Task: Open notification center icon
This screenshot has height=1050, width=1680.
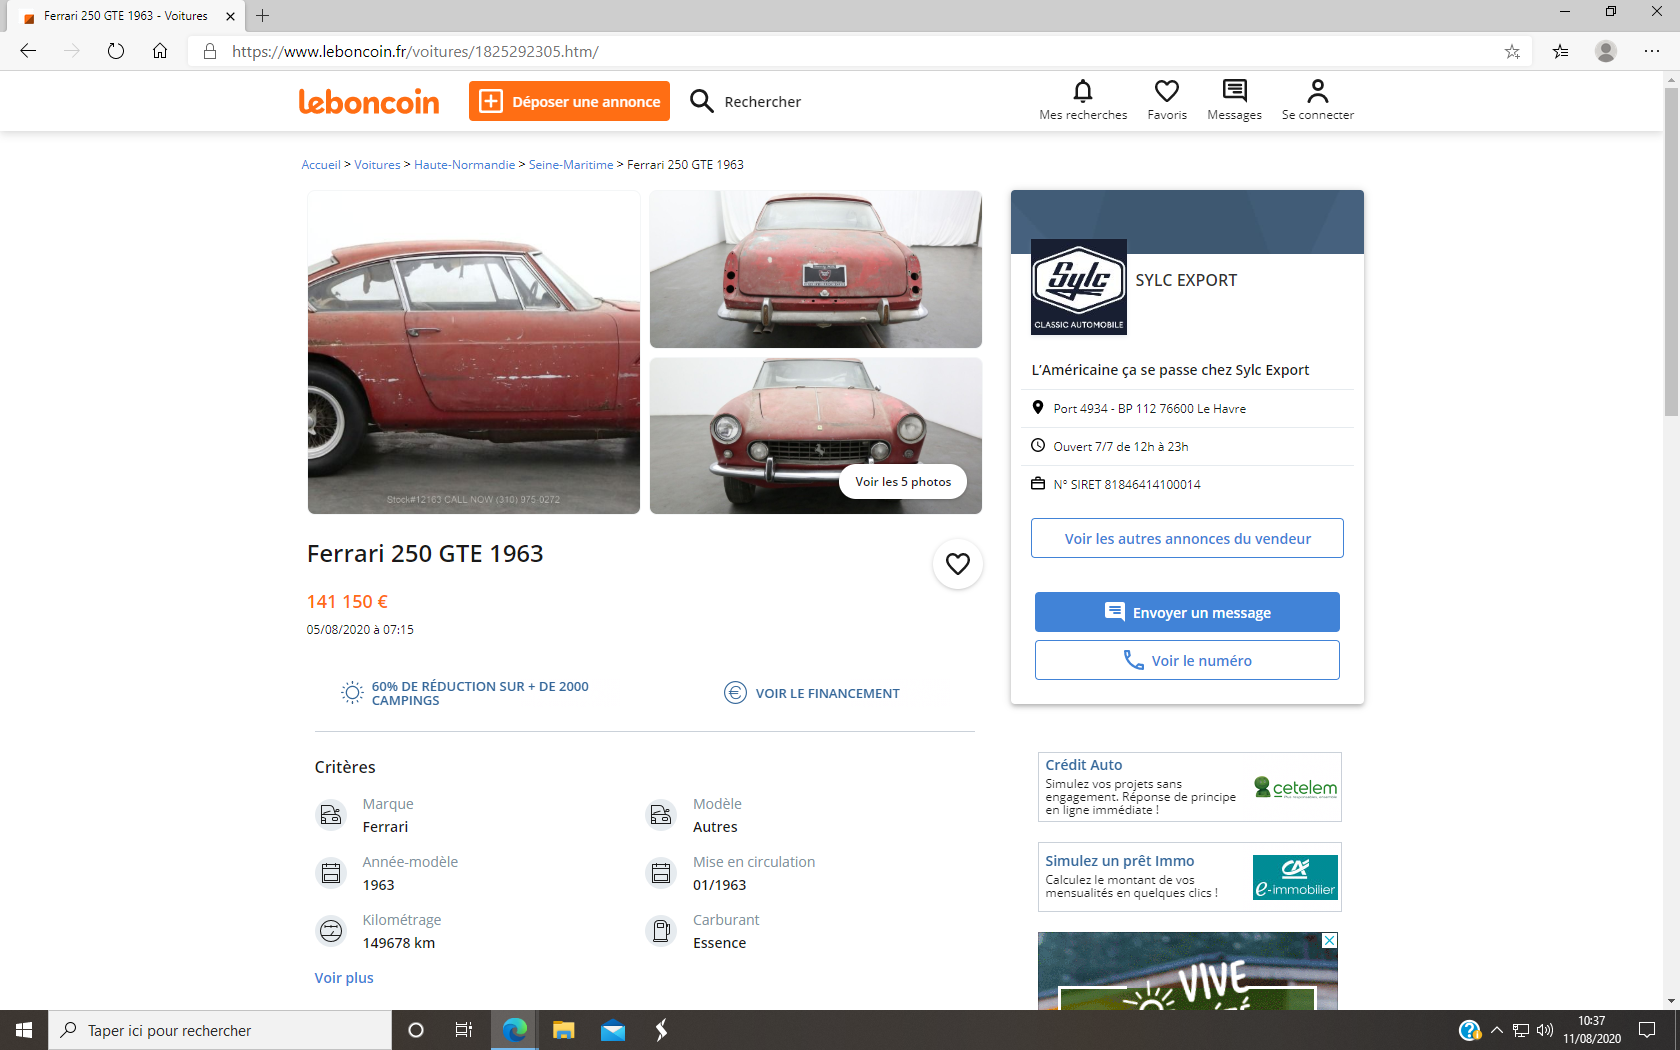Action: (x=1647, y=1030)
